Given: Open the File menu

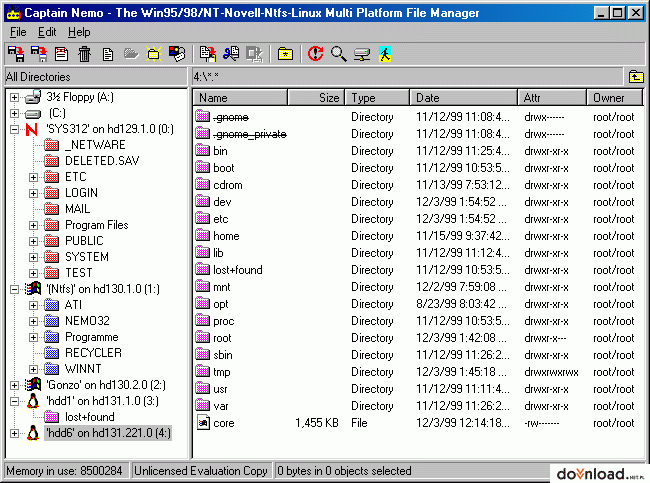Looking at the screenshot, I should 18,32.
